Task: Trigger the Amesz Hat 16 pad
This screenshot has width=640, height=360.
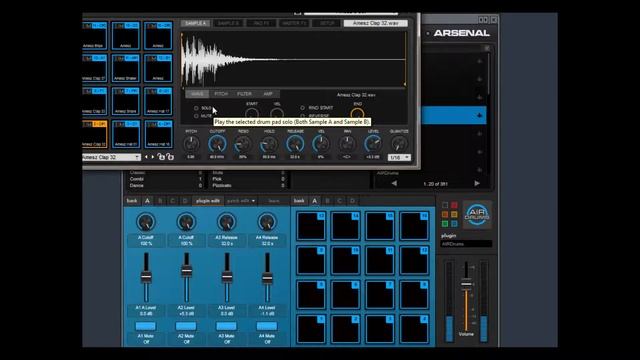Action: tap(158, 134)
